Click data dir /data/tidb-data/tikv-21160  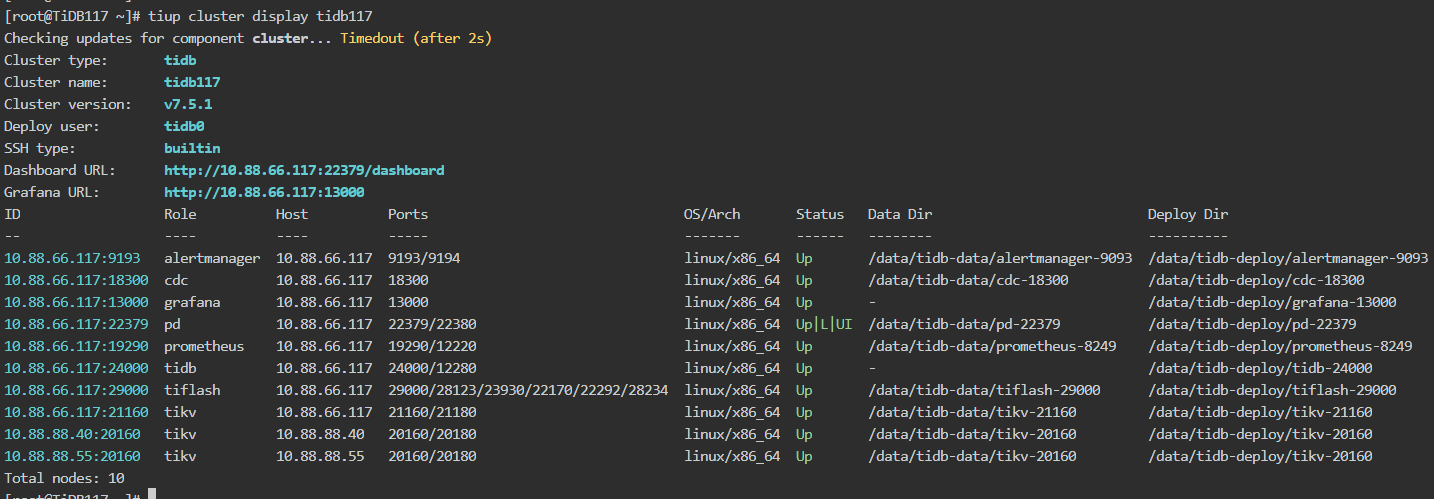972,412
